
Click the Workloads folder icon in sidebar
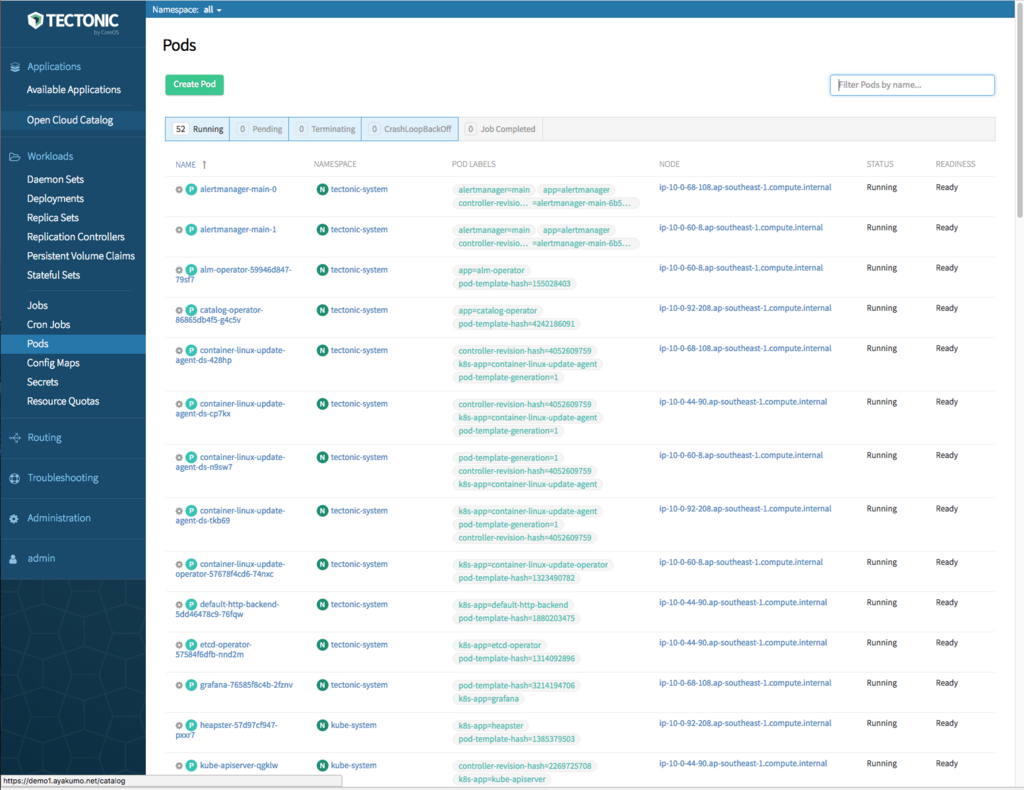(13, 155)
